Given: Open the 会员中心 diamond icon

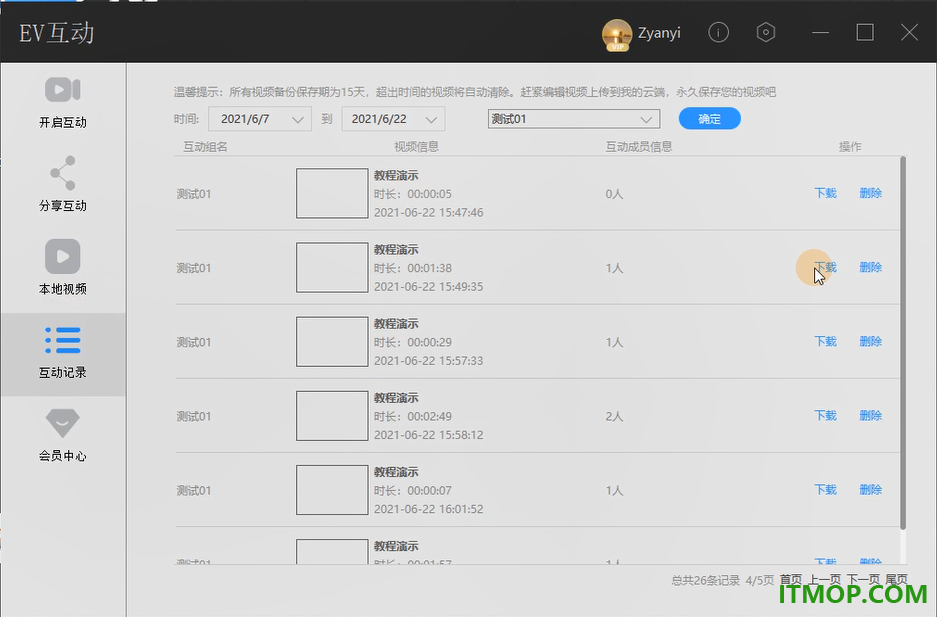Looking at the screenshot, I should tap(63, 423).
